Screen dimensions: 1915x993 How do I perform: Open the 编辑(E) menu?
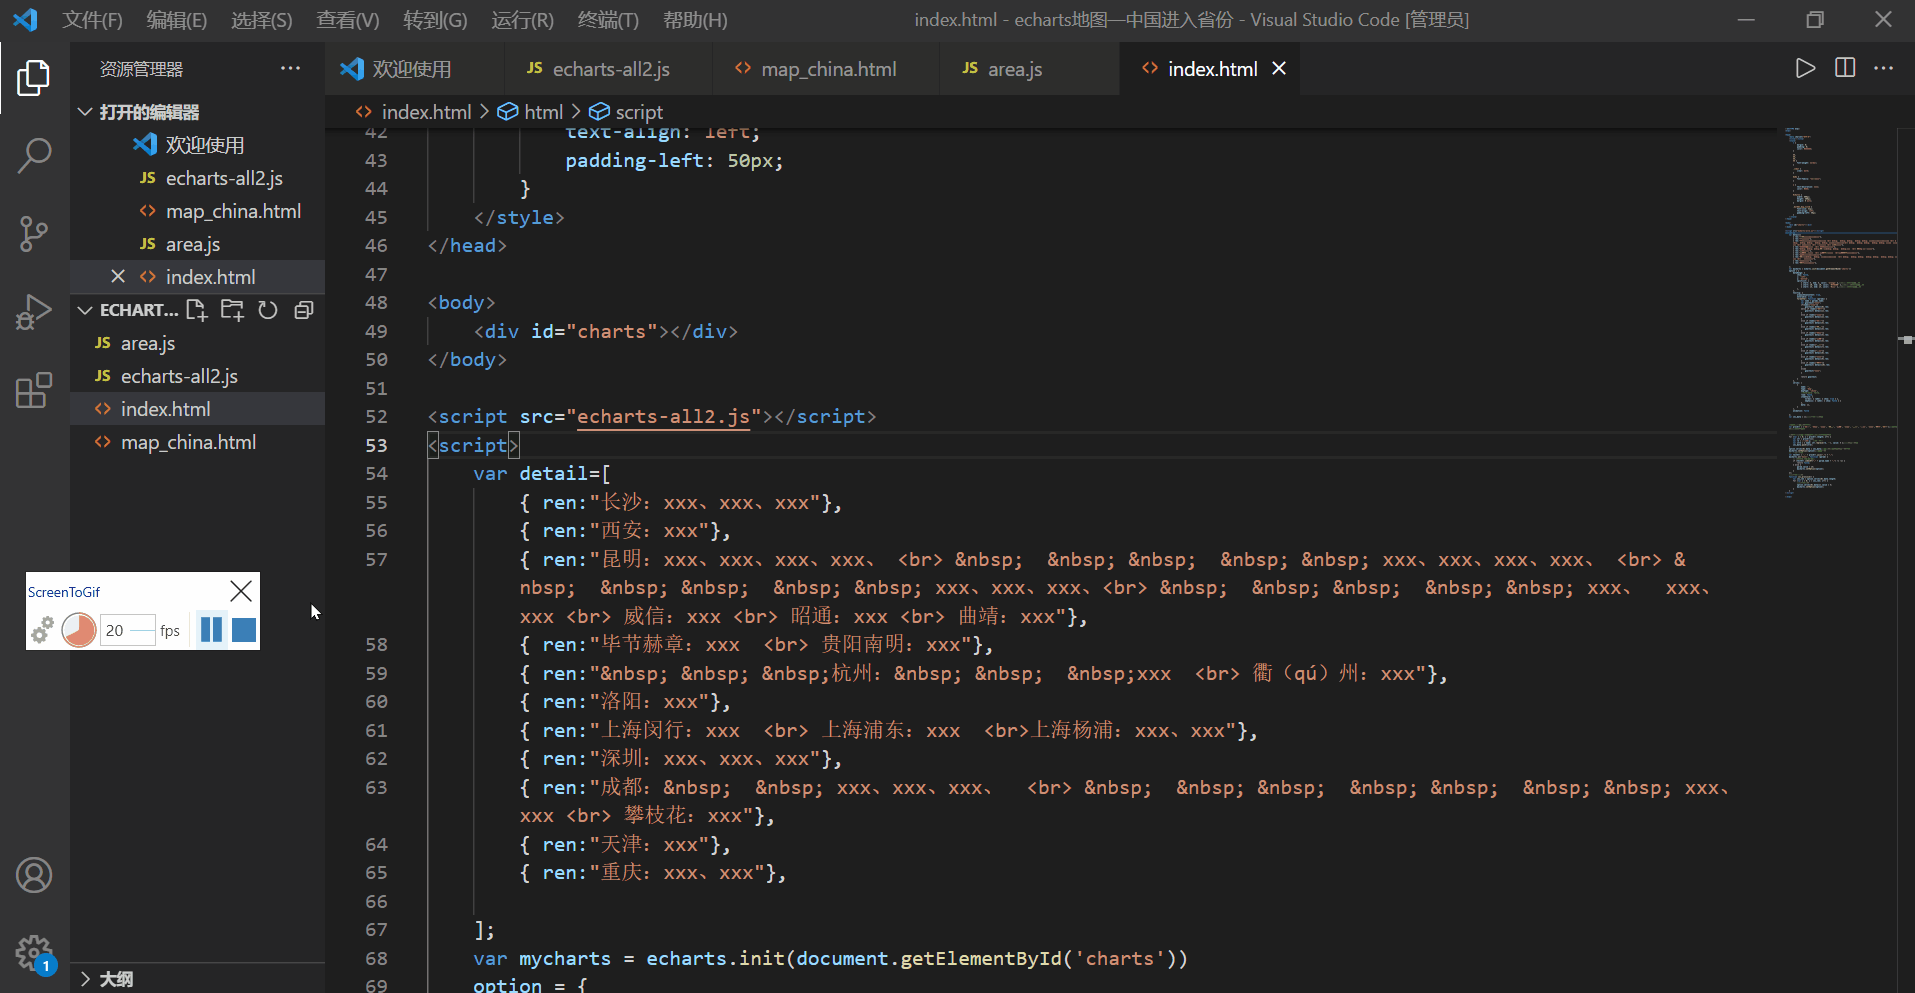[x=177, y=20]
